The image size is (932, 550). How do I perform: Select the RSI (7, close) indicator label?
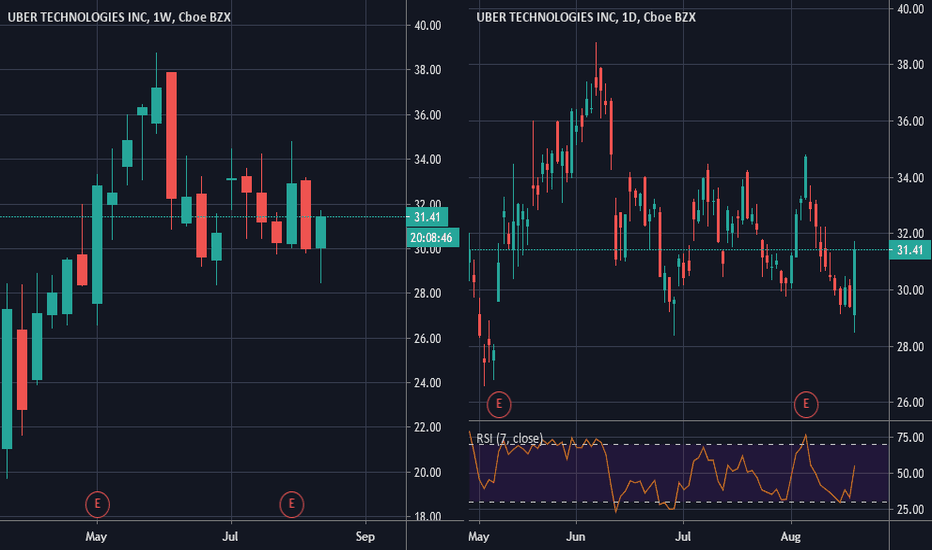click(509, 438)
